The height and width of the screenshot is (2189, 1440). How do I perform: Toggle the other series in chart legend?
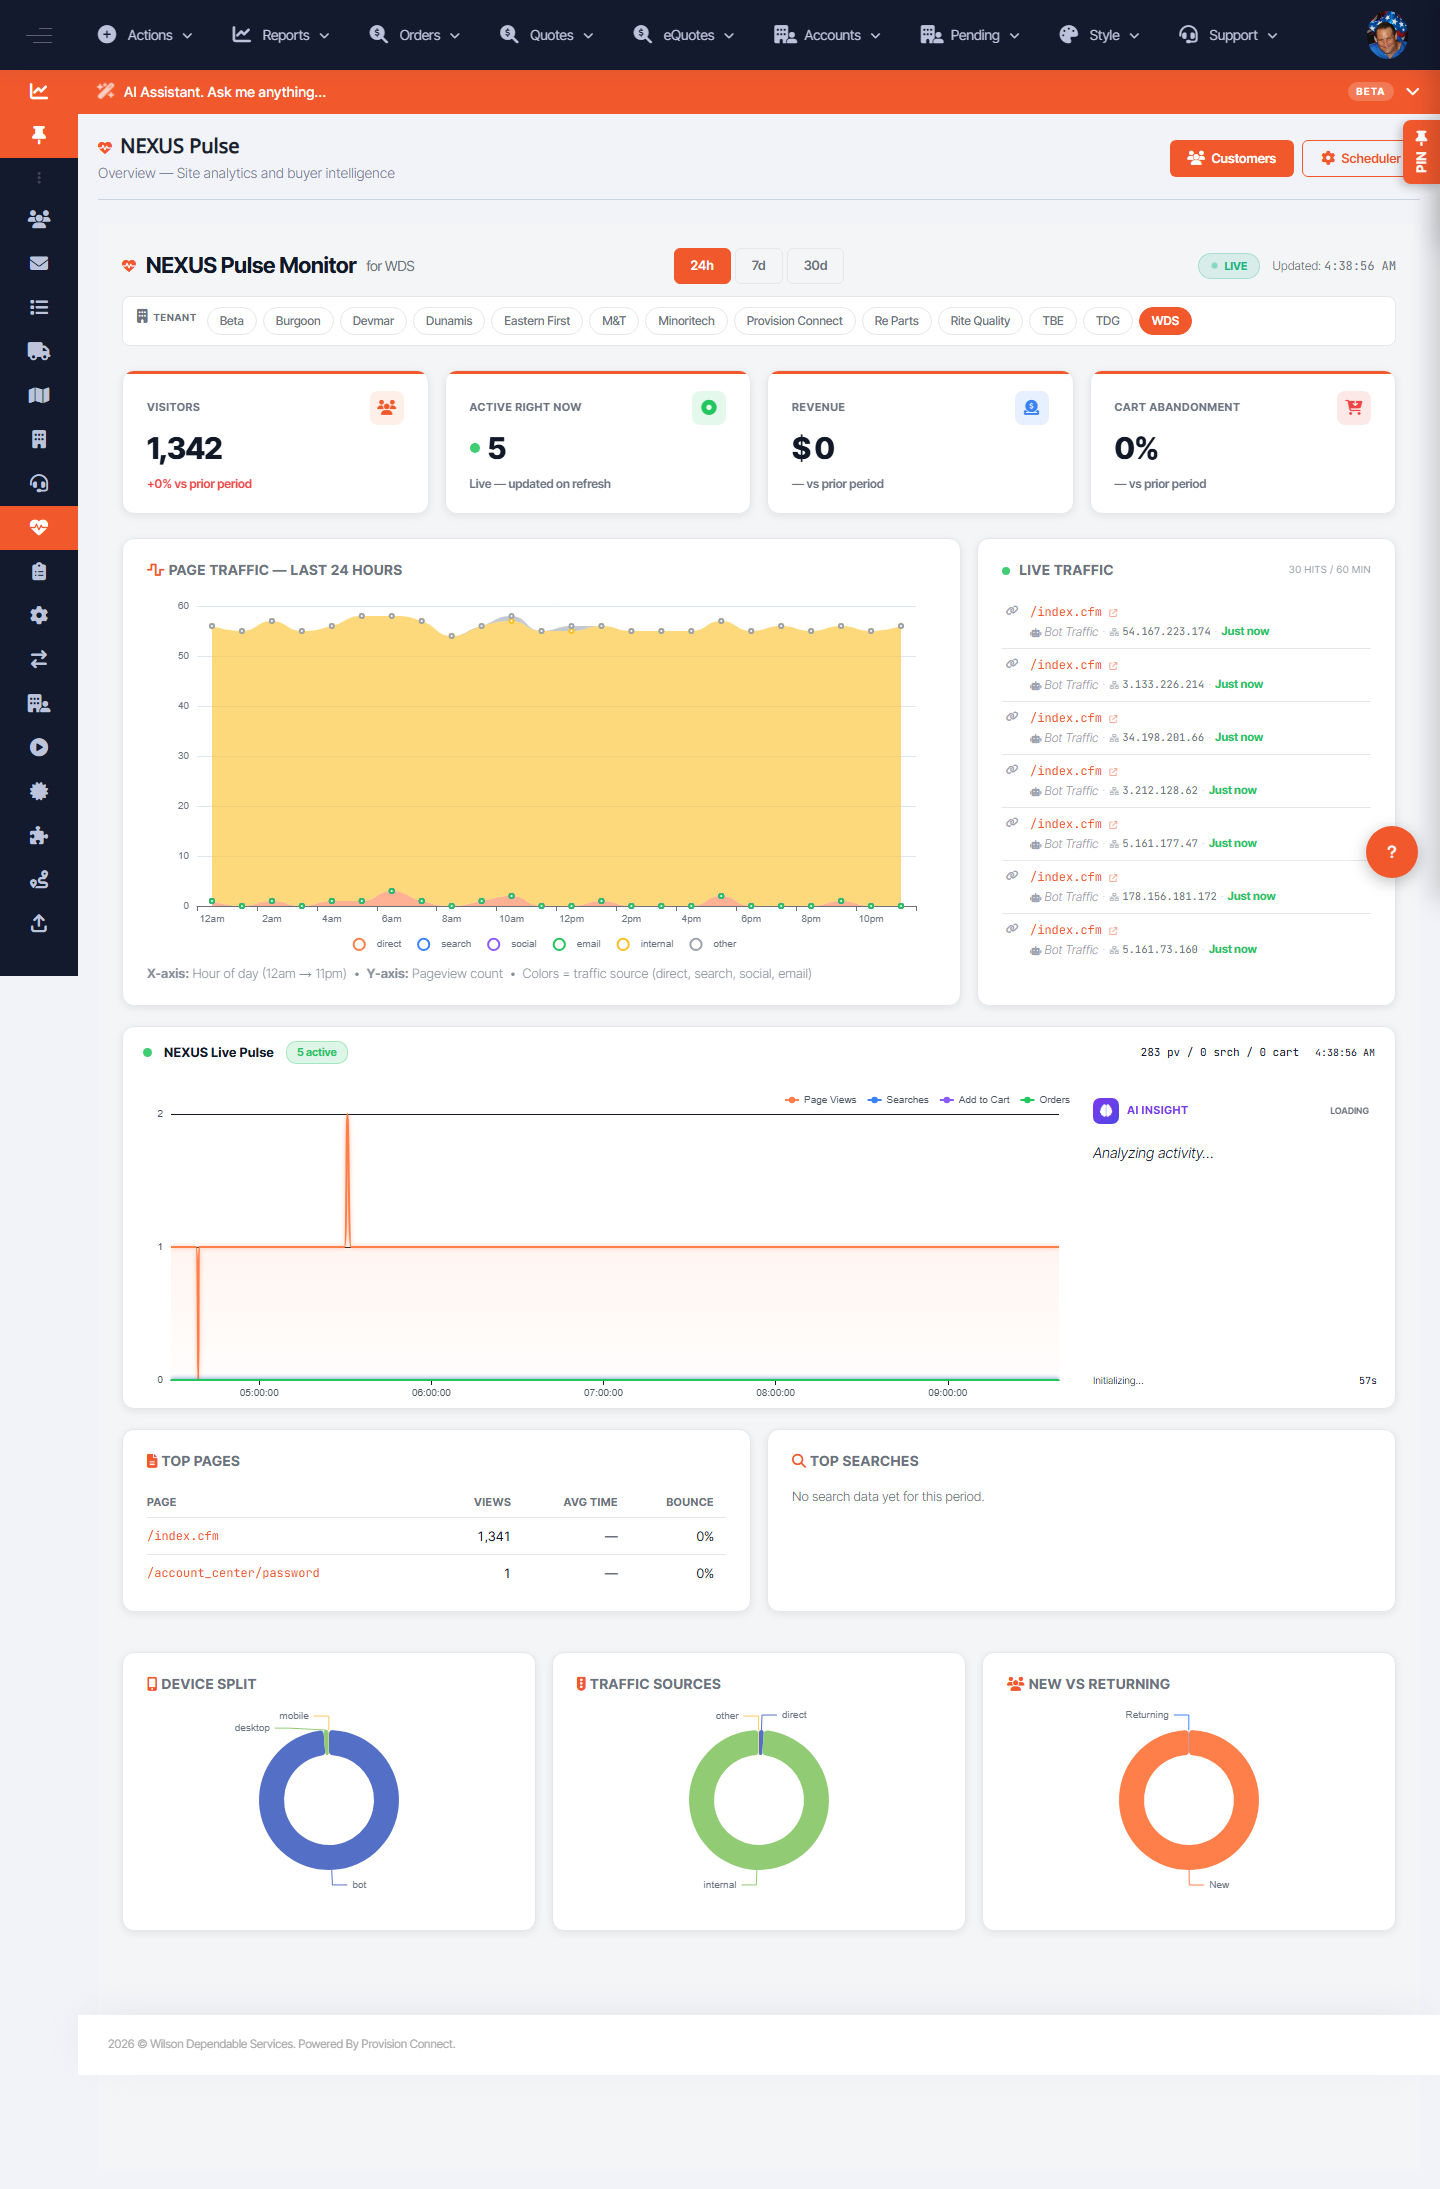tap(713, 944)
